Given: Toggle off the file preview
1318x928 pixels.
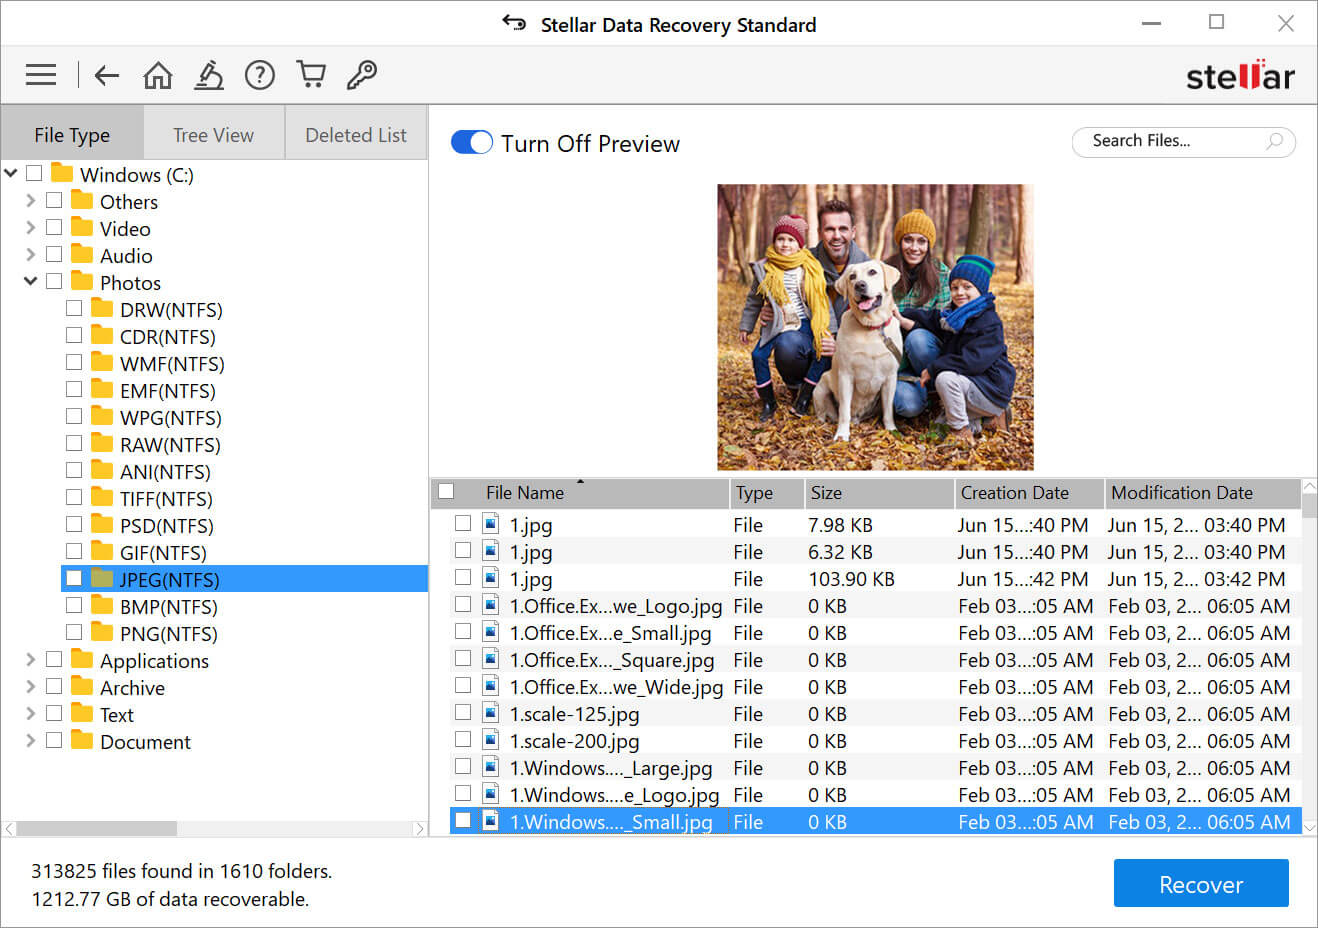Looking at the screenshot, I should pos(471,142).
